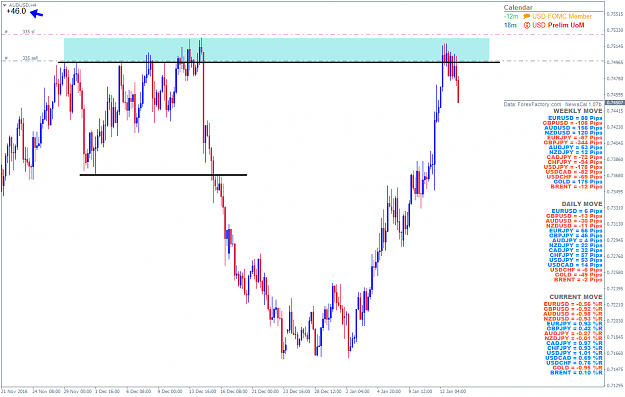Click USDCHF = 0.76 %R current row
Viewport: 625px width, 397px height.
click(x=574, y=363)
